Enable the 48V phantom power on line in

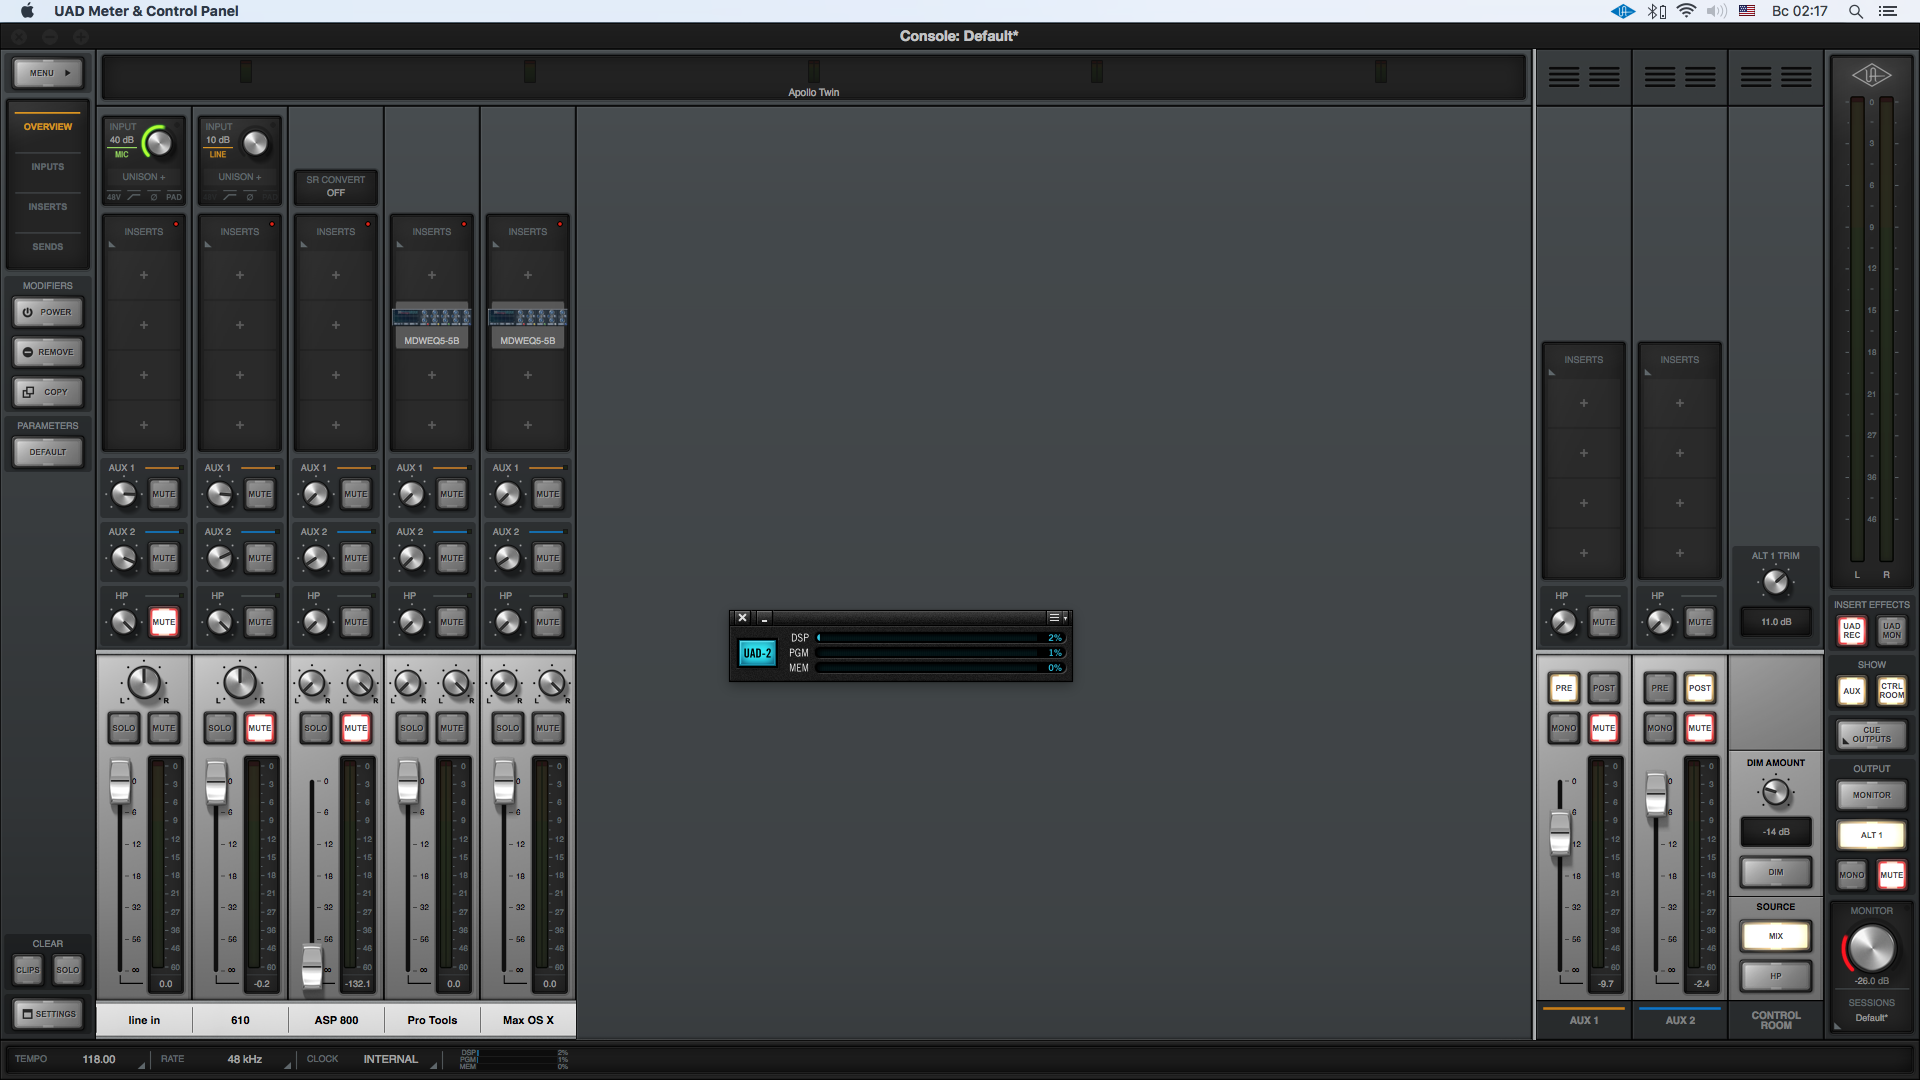click(x=114, y=197)
